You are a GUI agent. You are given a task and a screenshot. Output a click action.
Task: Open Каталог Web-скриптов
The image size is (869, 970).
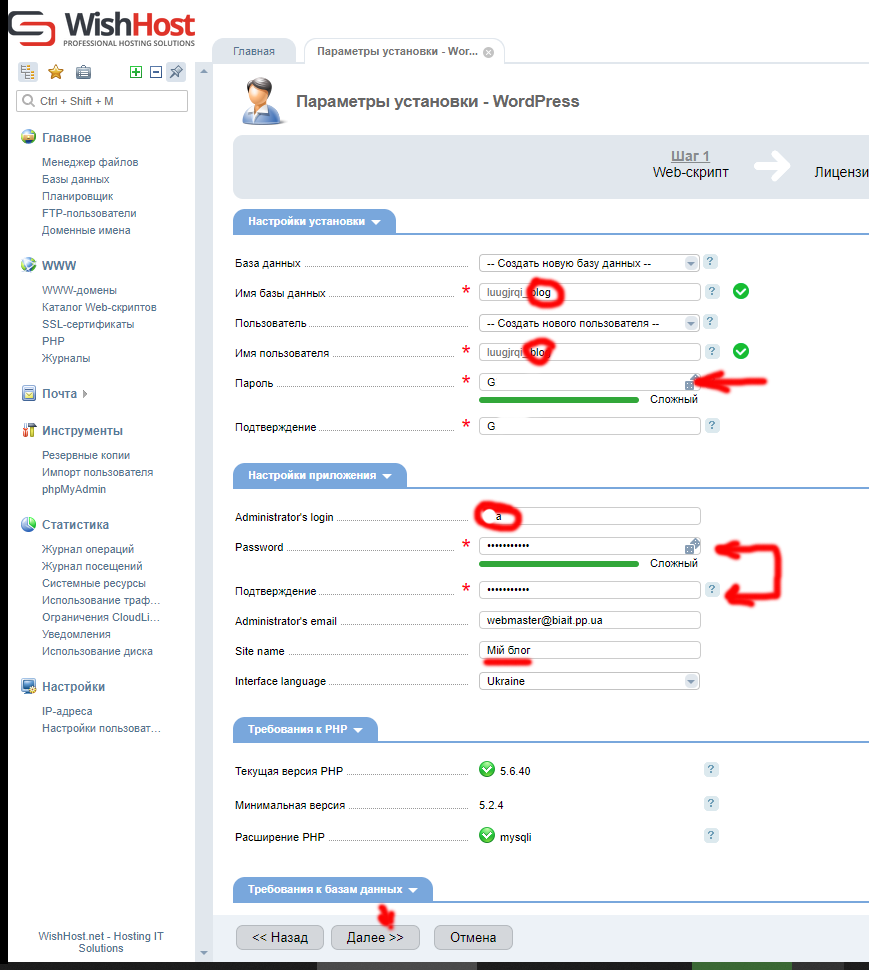pyautogui.click(x=99, y=307)
